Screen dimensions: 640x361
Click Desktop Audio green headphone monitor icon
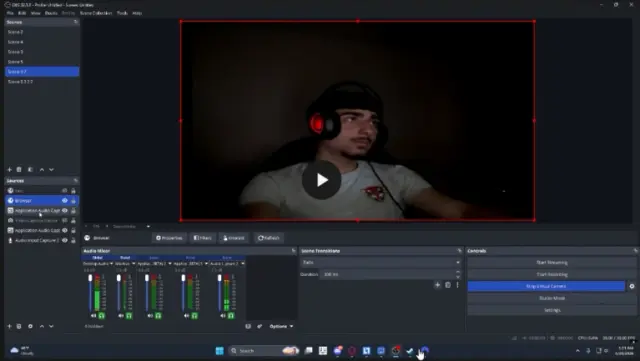coord(101,316)
